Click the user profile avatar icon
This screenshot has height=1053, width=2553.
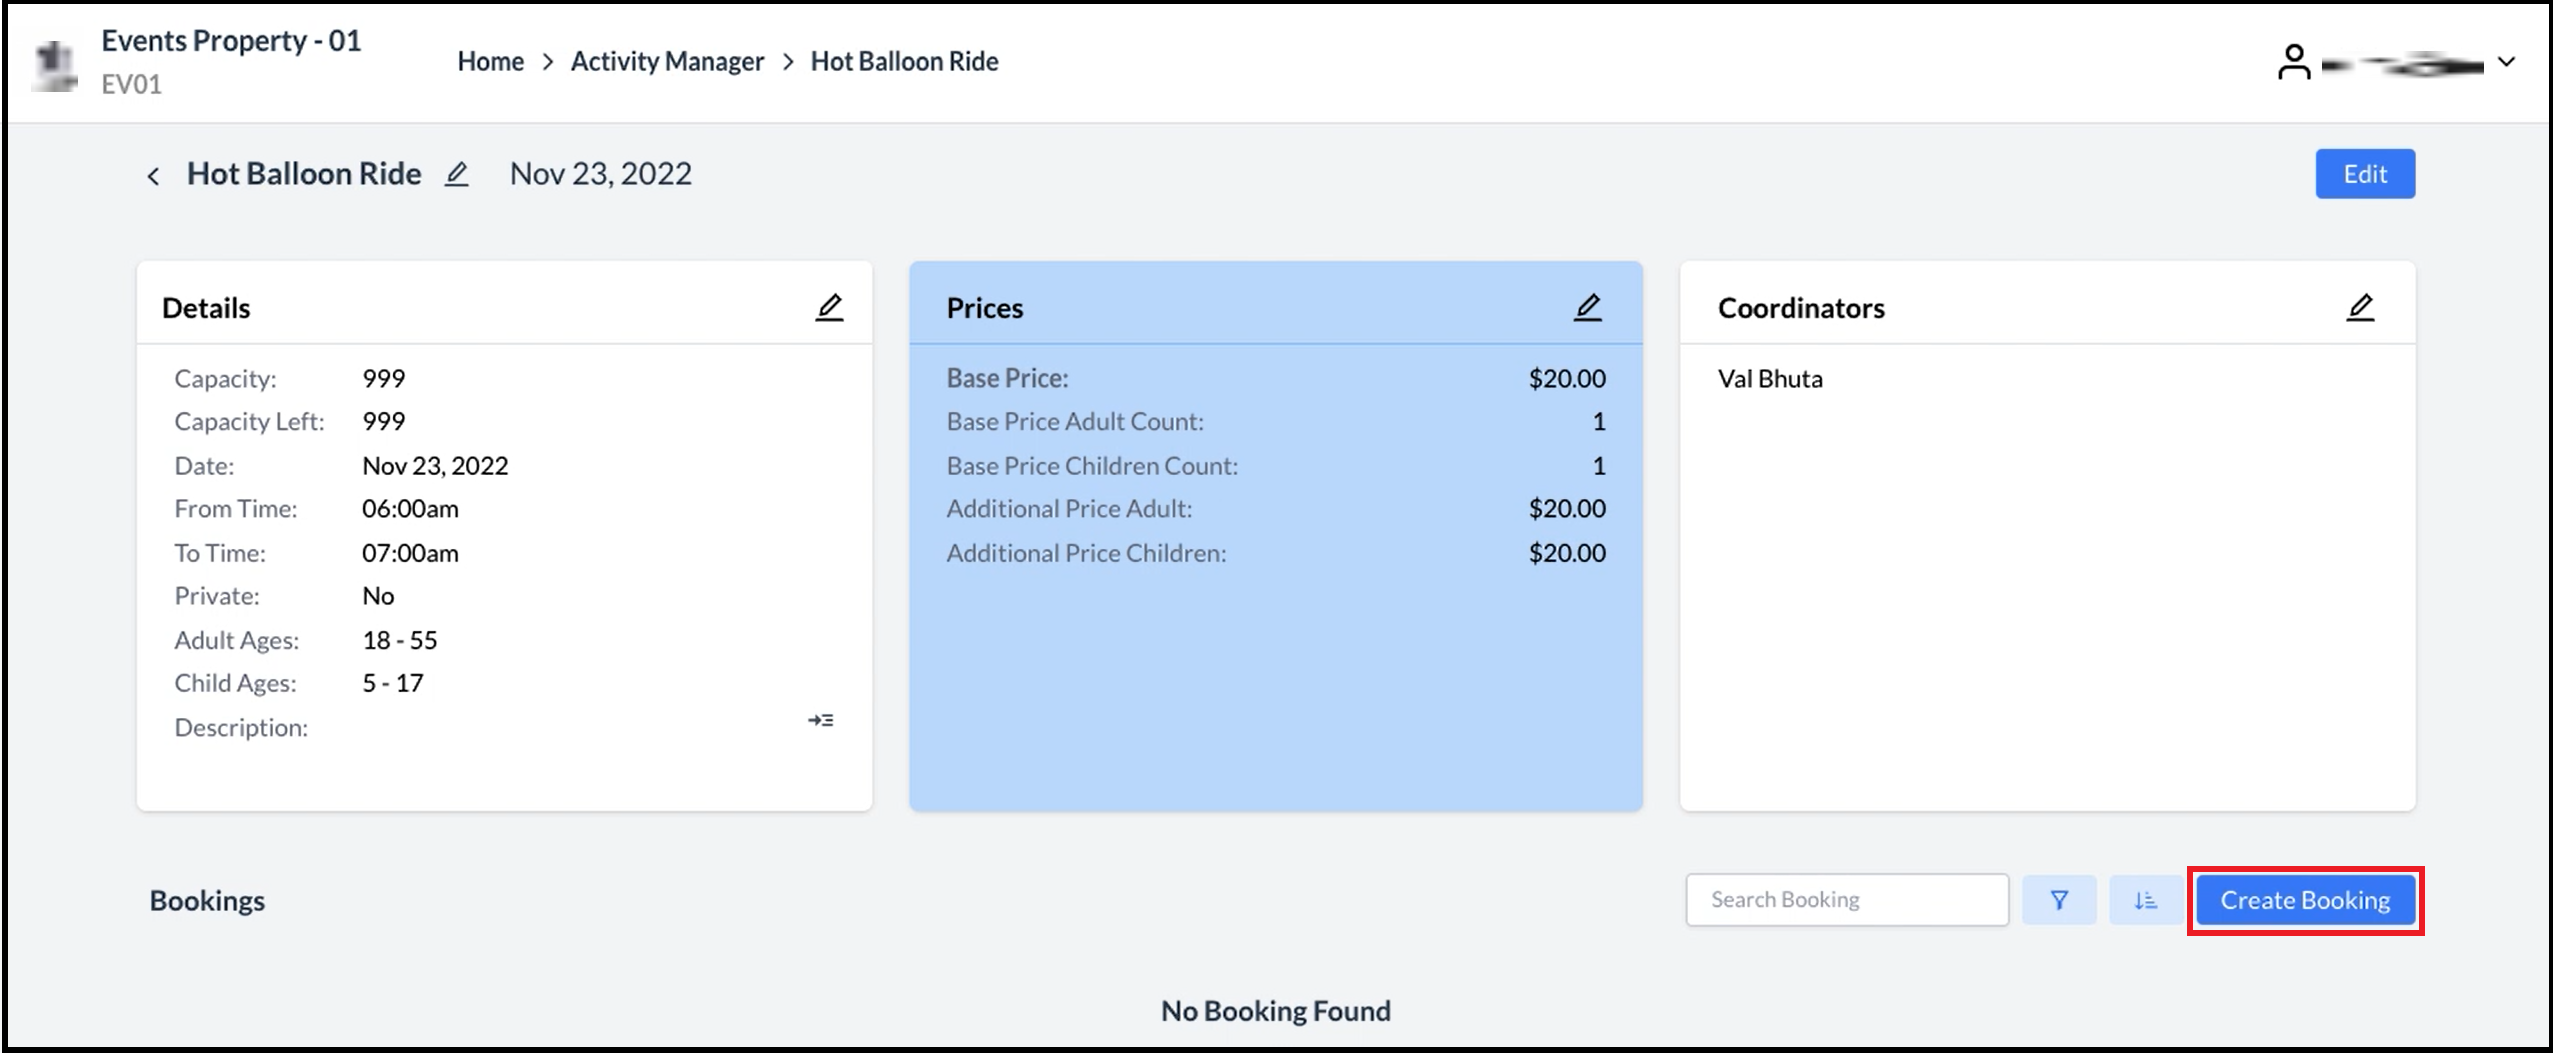tap(2294, 62)
